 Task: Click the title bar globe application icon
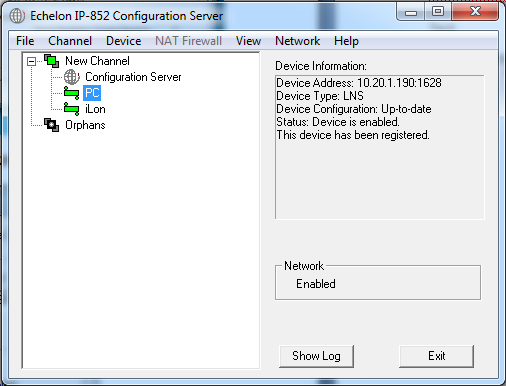tap(17, 16)
